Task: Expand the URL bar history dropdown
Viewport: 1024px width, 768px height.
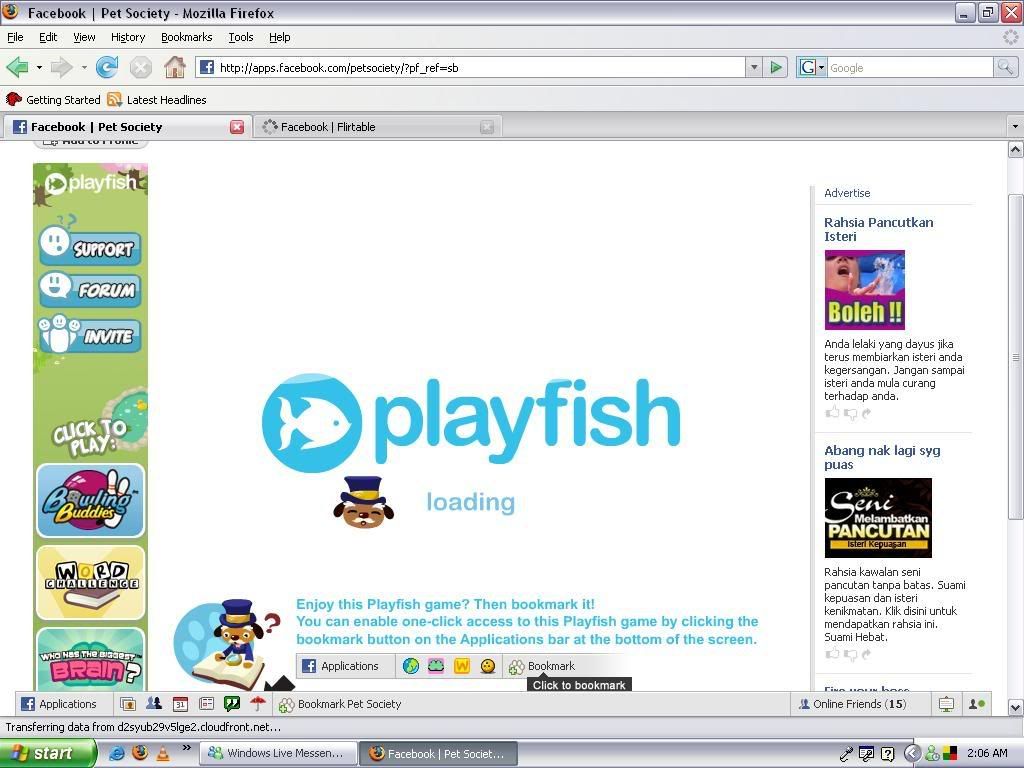Action: pos(754,67)
